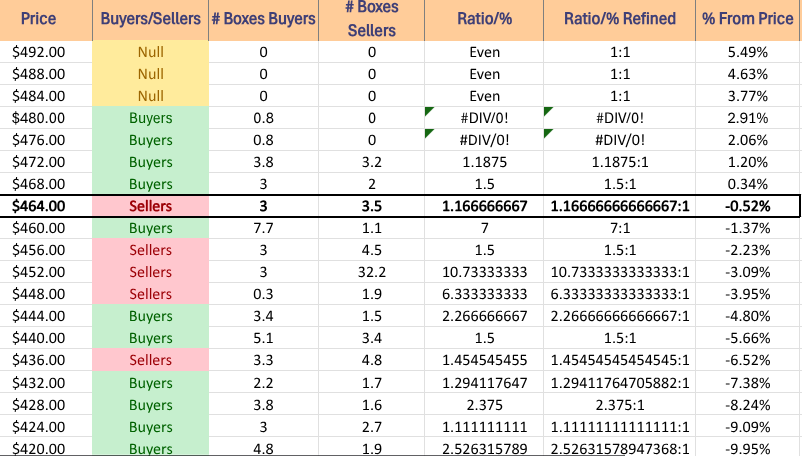Click error triangle on $480.00 Ratio/% Refined cell

tap(548, 111)
